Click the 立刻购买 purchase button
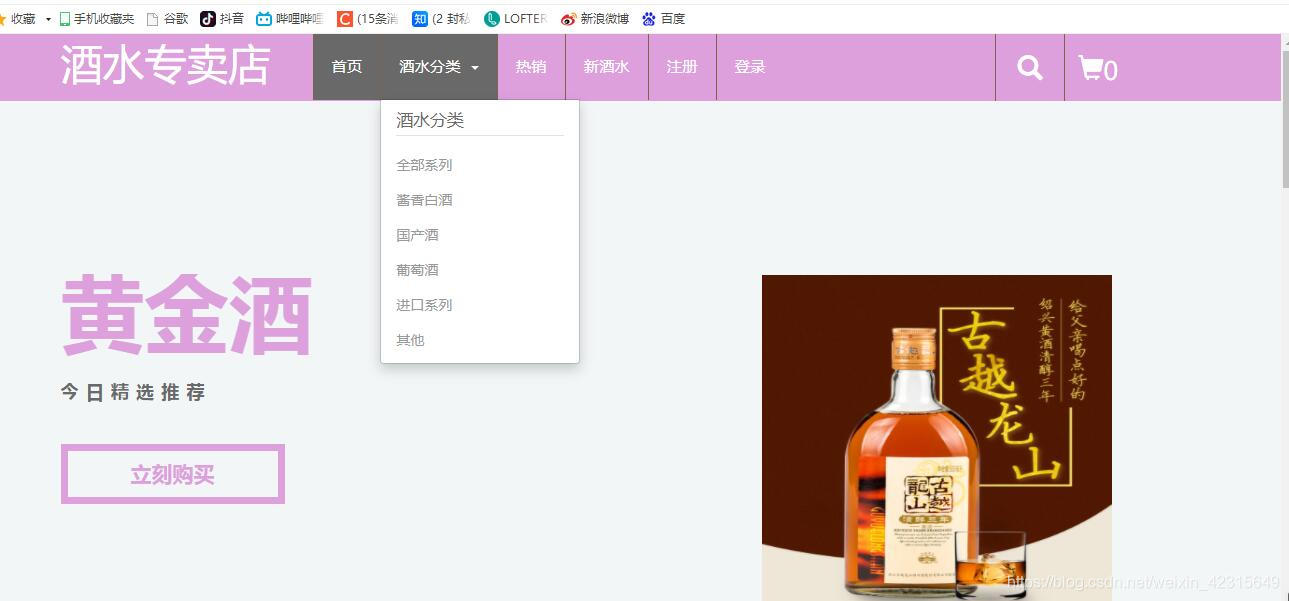 [172, 473]
